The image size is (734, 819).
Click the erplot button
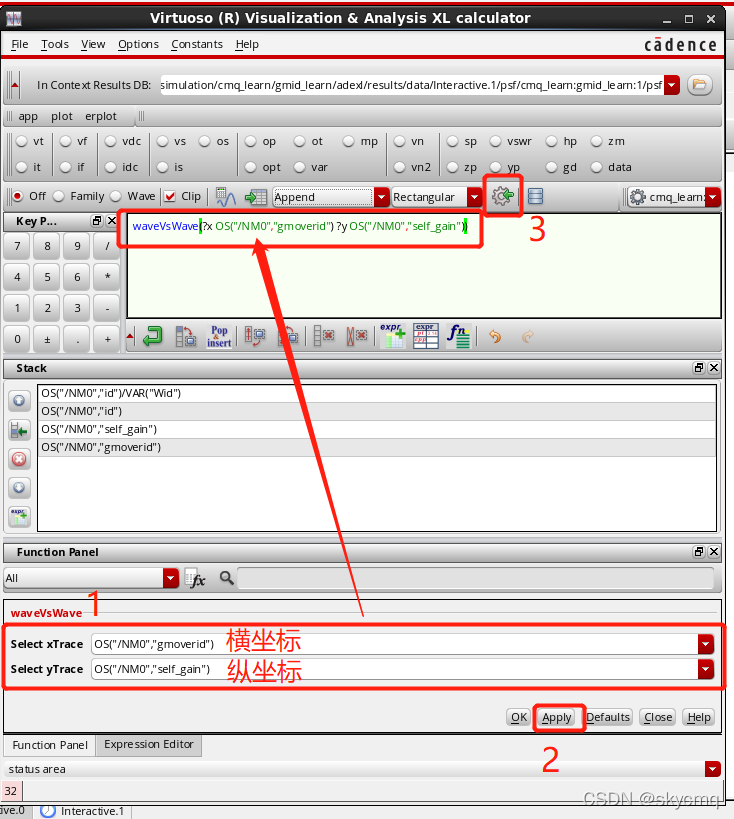(101, 116)
